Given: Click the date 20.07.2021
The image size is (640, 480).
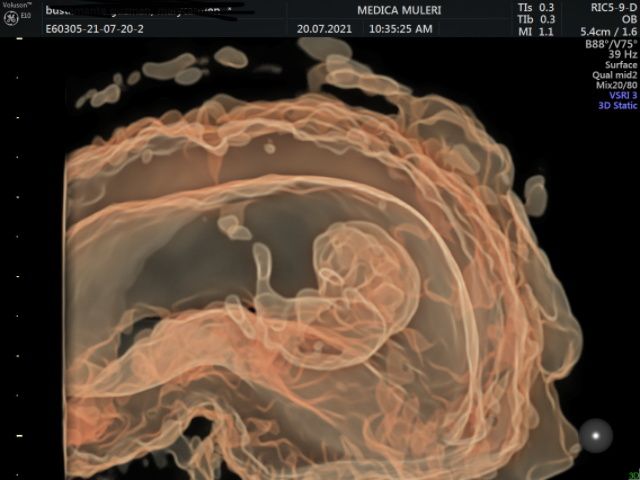Looking at the screenshot, I should [324, 29].
